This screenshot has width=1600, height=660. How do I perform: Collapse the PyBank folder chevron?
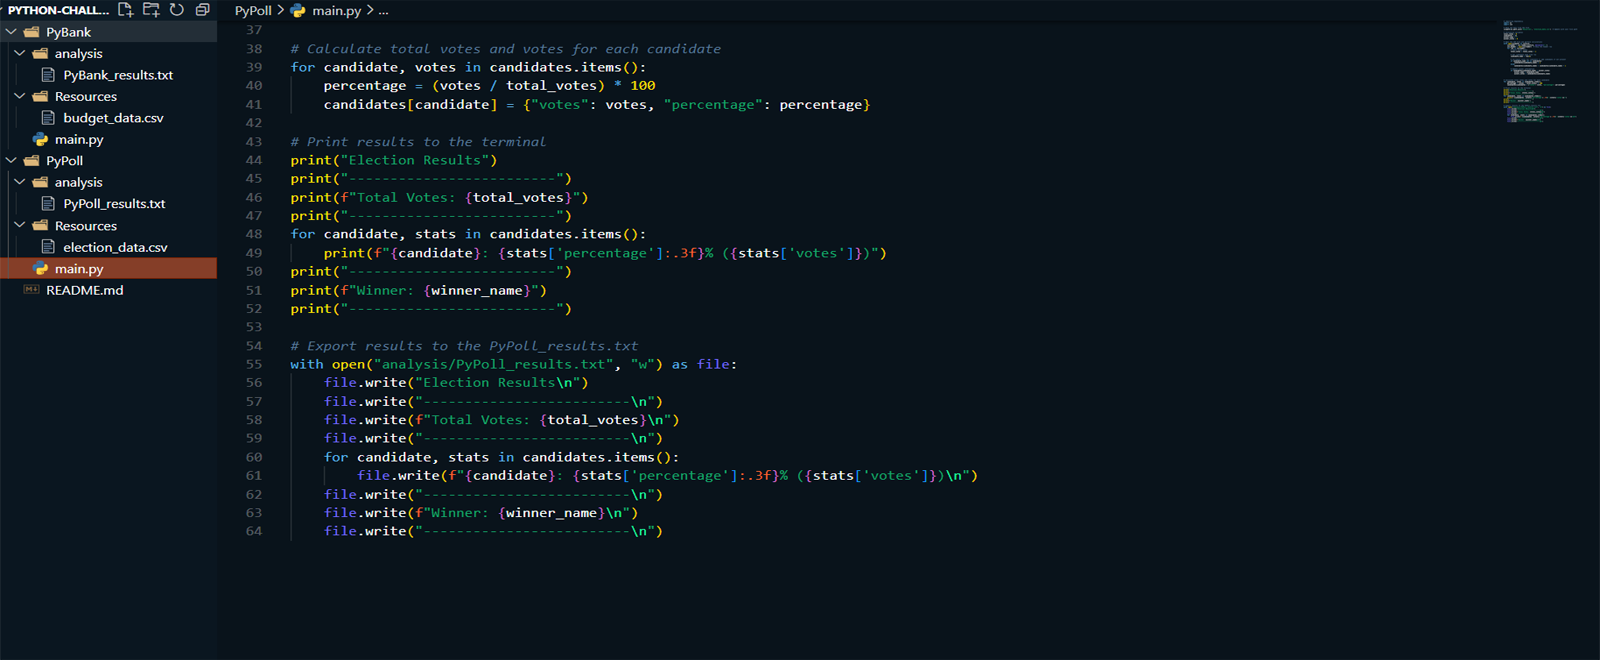pos(11,32)
